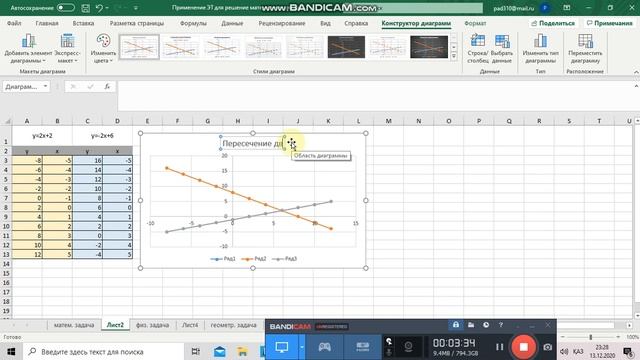Open Mail app on taskbar
This screenshot has width=640, height=360.
pos(220,351)
